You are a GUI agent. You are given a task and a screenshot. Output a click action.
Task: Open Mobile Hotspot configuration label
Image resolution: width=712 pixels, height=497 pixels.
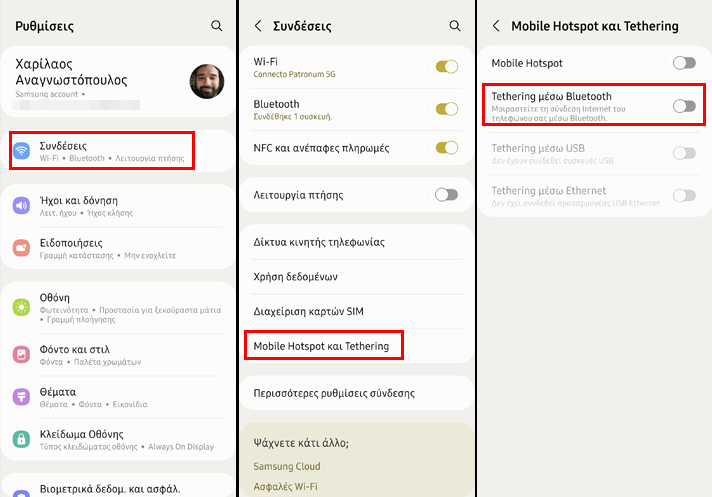click(527, 63)
